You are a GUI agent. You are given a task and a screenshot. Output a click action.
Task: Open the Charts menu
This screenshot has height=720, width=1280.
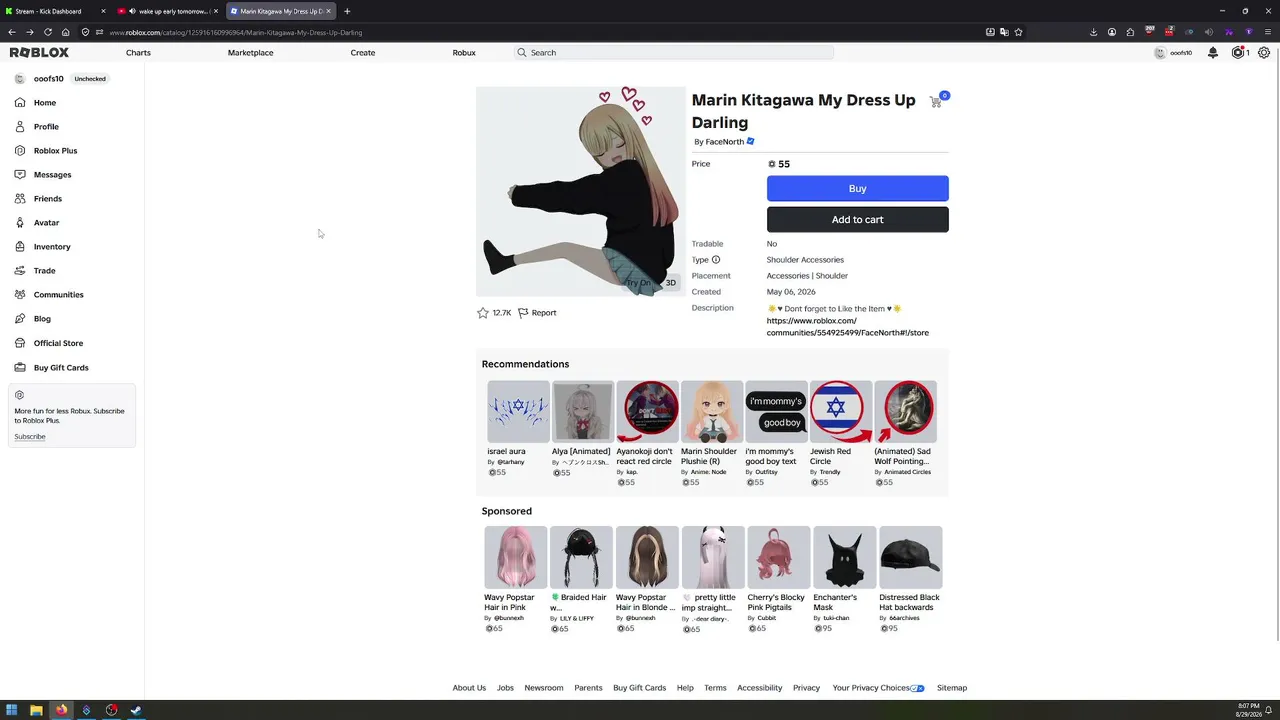click(x=138, y=52)
